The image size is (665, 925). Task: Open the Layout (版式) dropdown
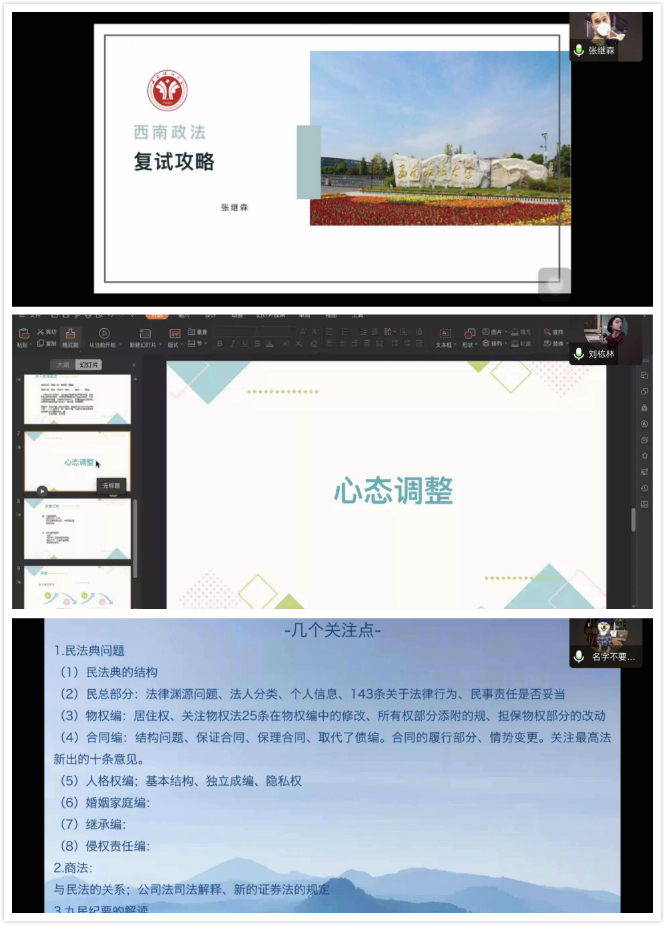tap(174, 344)
